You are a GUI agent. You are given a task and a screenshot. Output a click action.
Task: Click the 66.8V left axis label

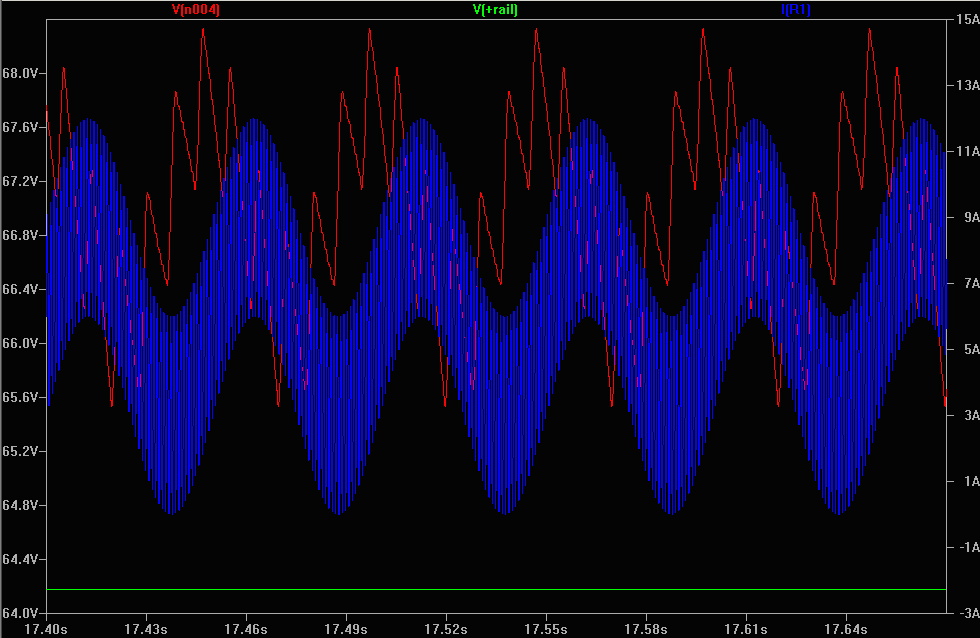tap(20, 236)
